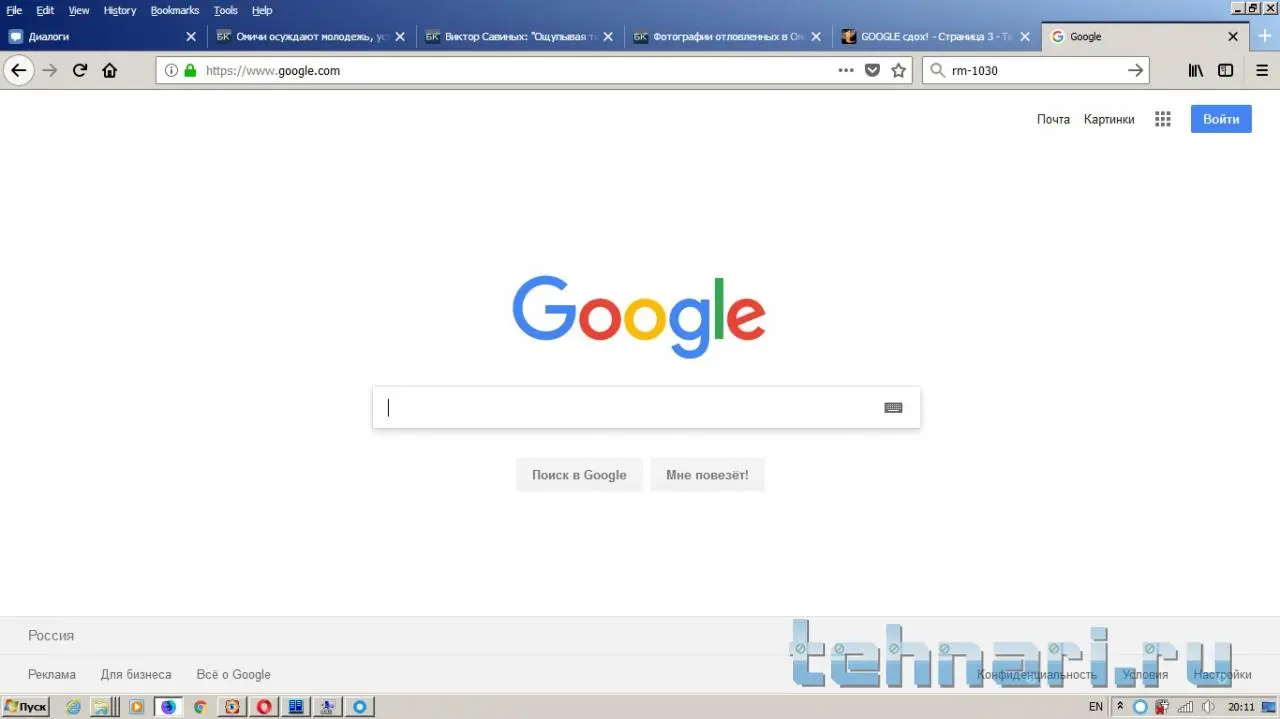Open the Реклама footer link

(52, 674)
